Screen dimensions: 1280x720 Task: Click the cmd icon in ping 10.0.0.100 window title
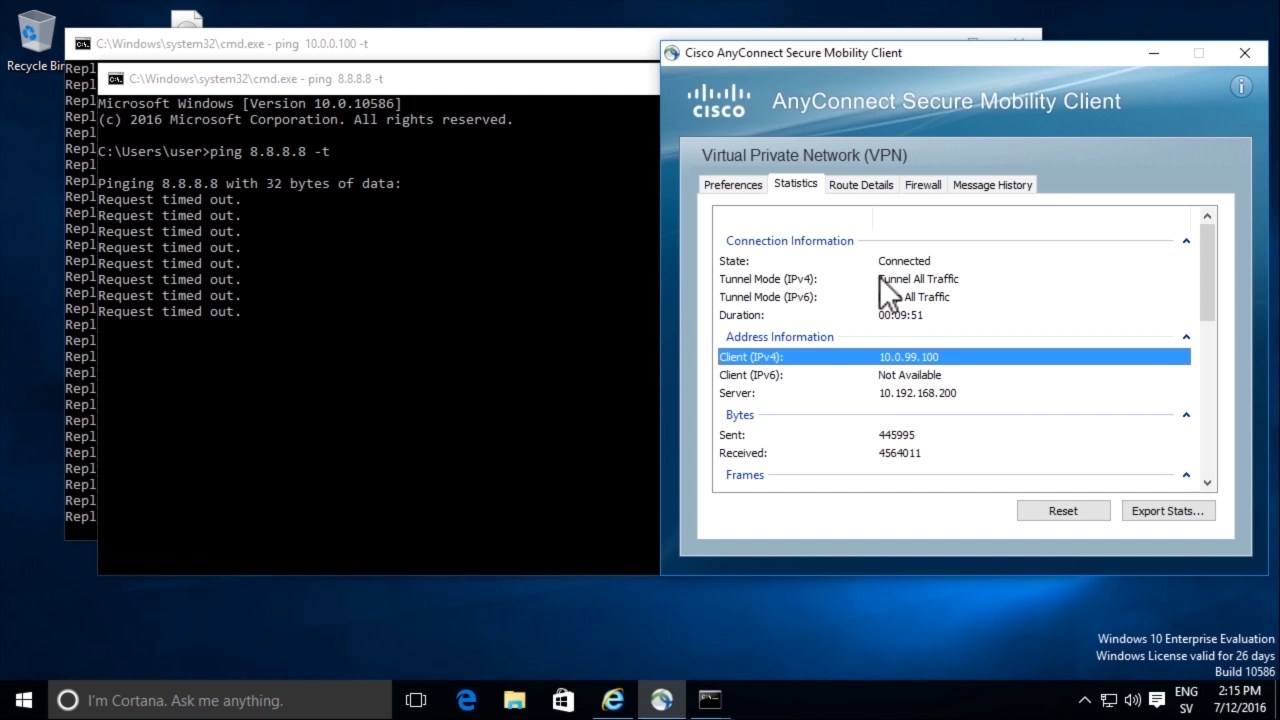(x=83, y=44)
